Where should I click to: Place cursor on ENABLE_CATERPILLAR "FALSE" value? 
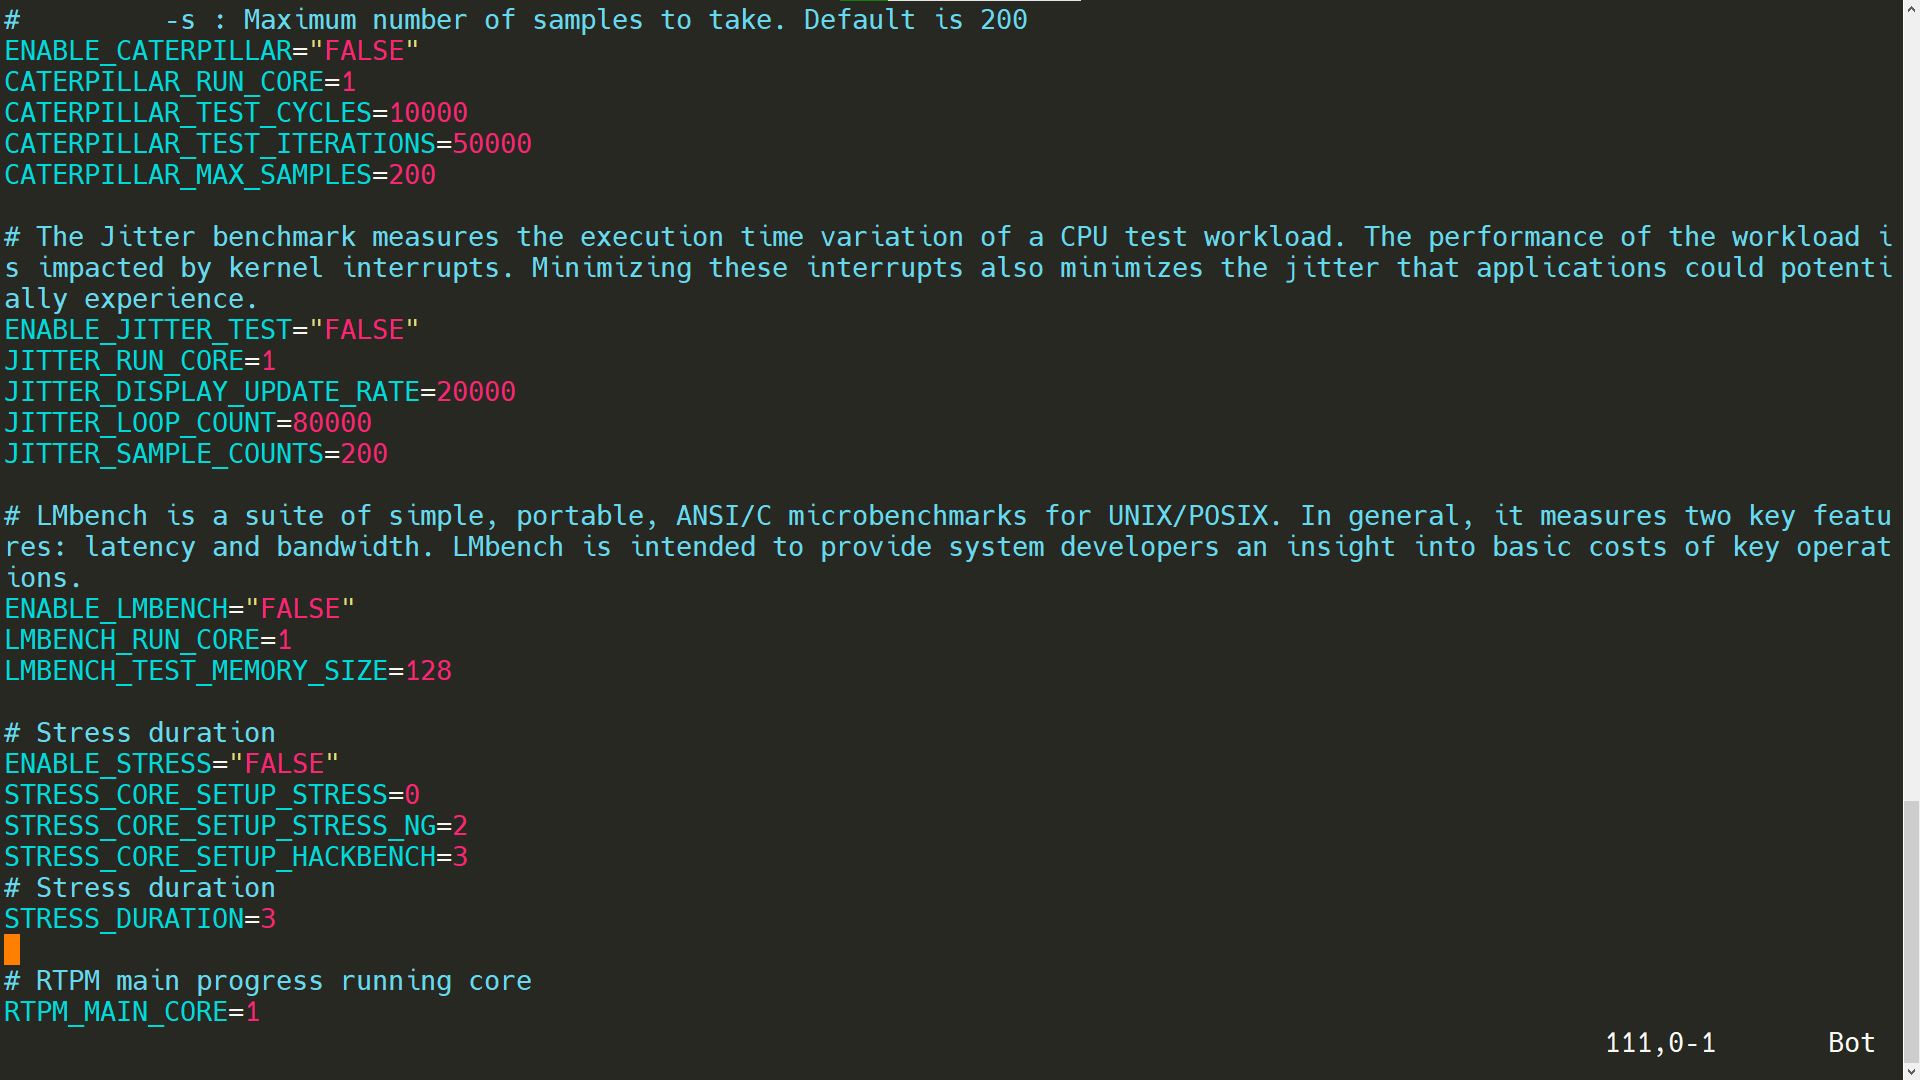[x=364, y=51]
